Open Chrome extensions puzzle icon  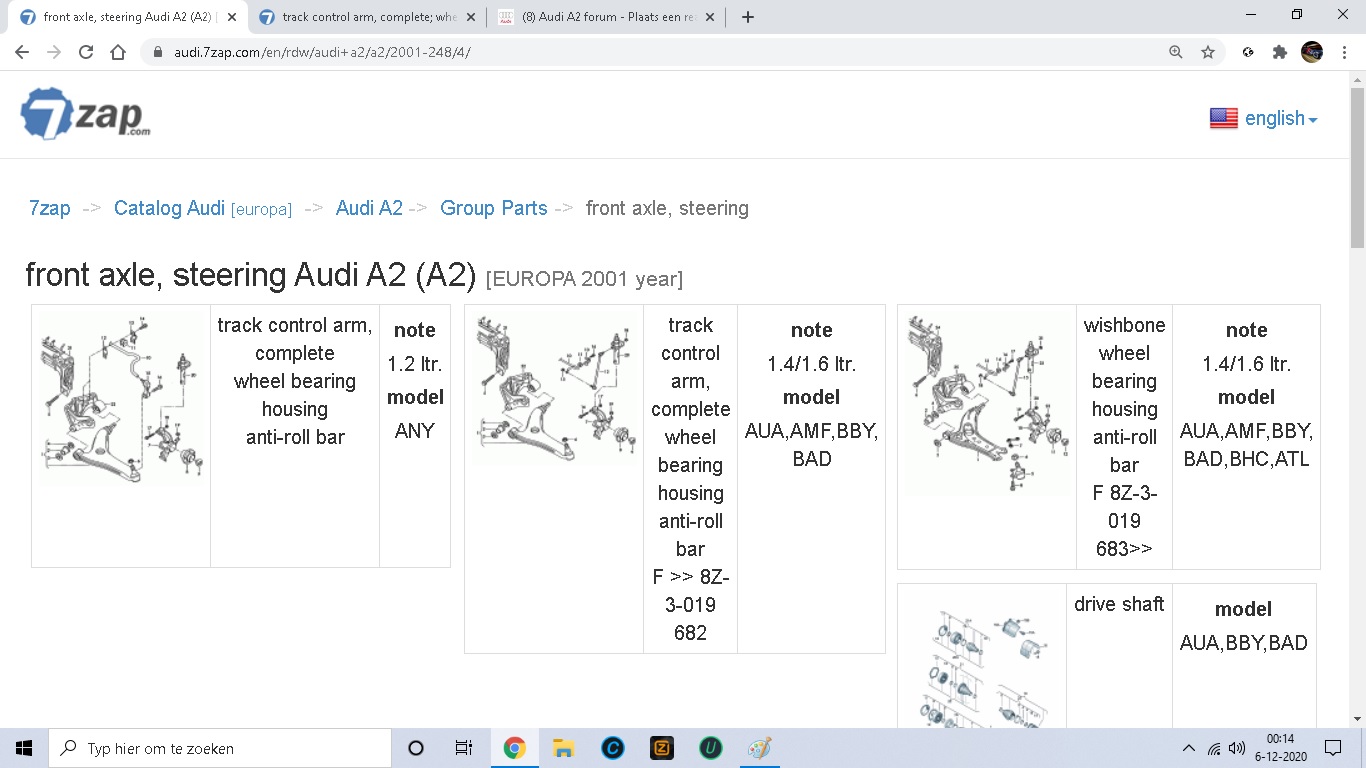tap(1280, 53)
